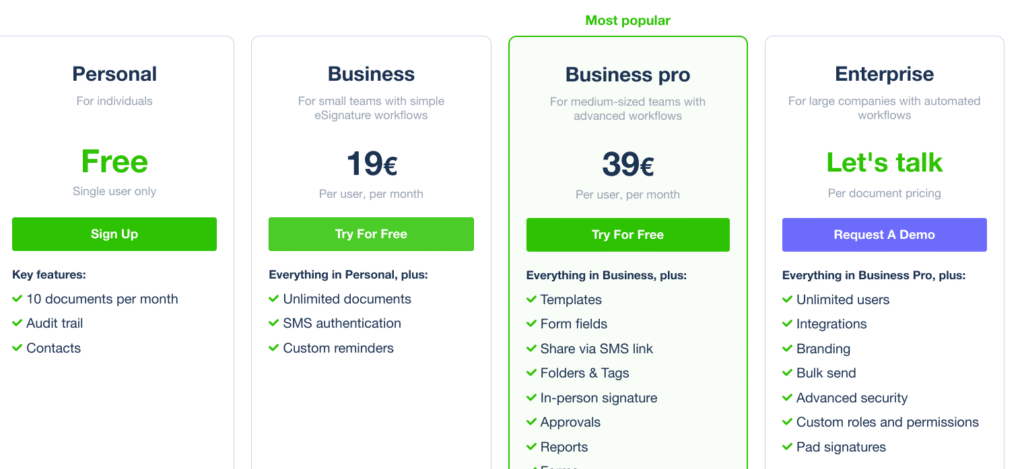Click checkmark beside Unlimited users
This screenshot has width=1024, height=469.
(788, 300)
